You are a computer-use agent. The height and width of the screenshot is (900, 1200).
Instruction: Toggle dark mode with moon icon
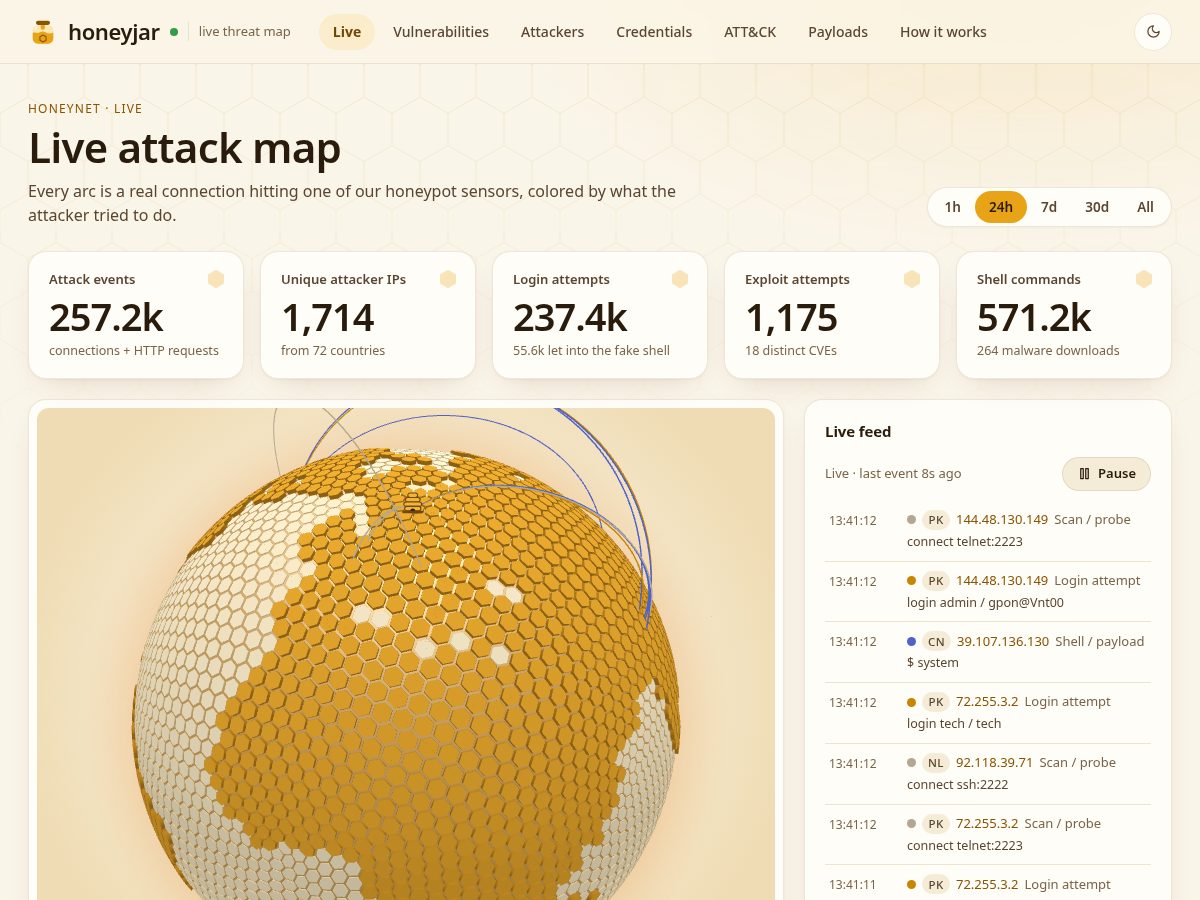(x=1153, y=32)
